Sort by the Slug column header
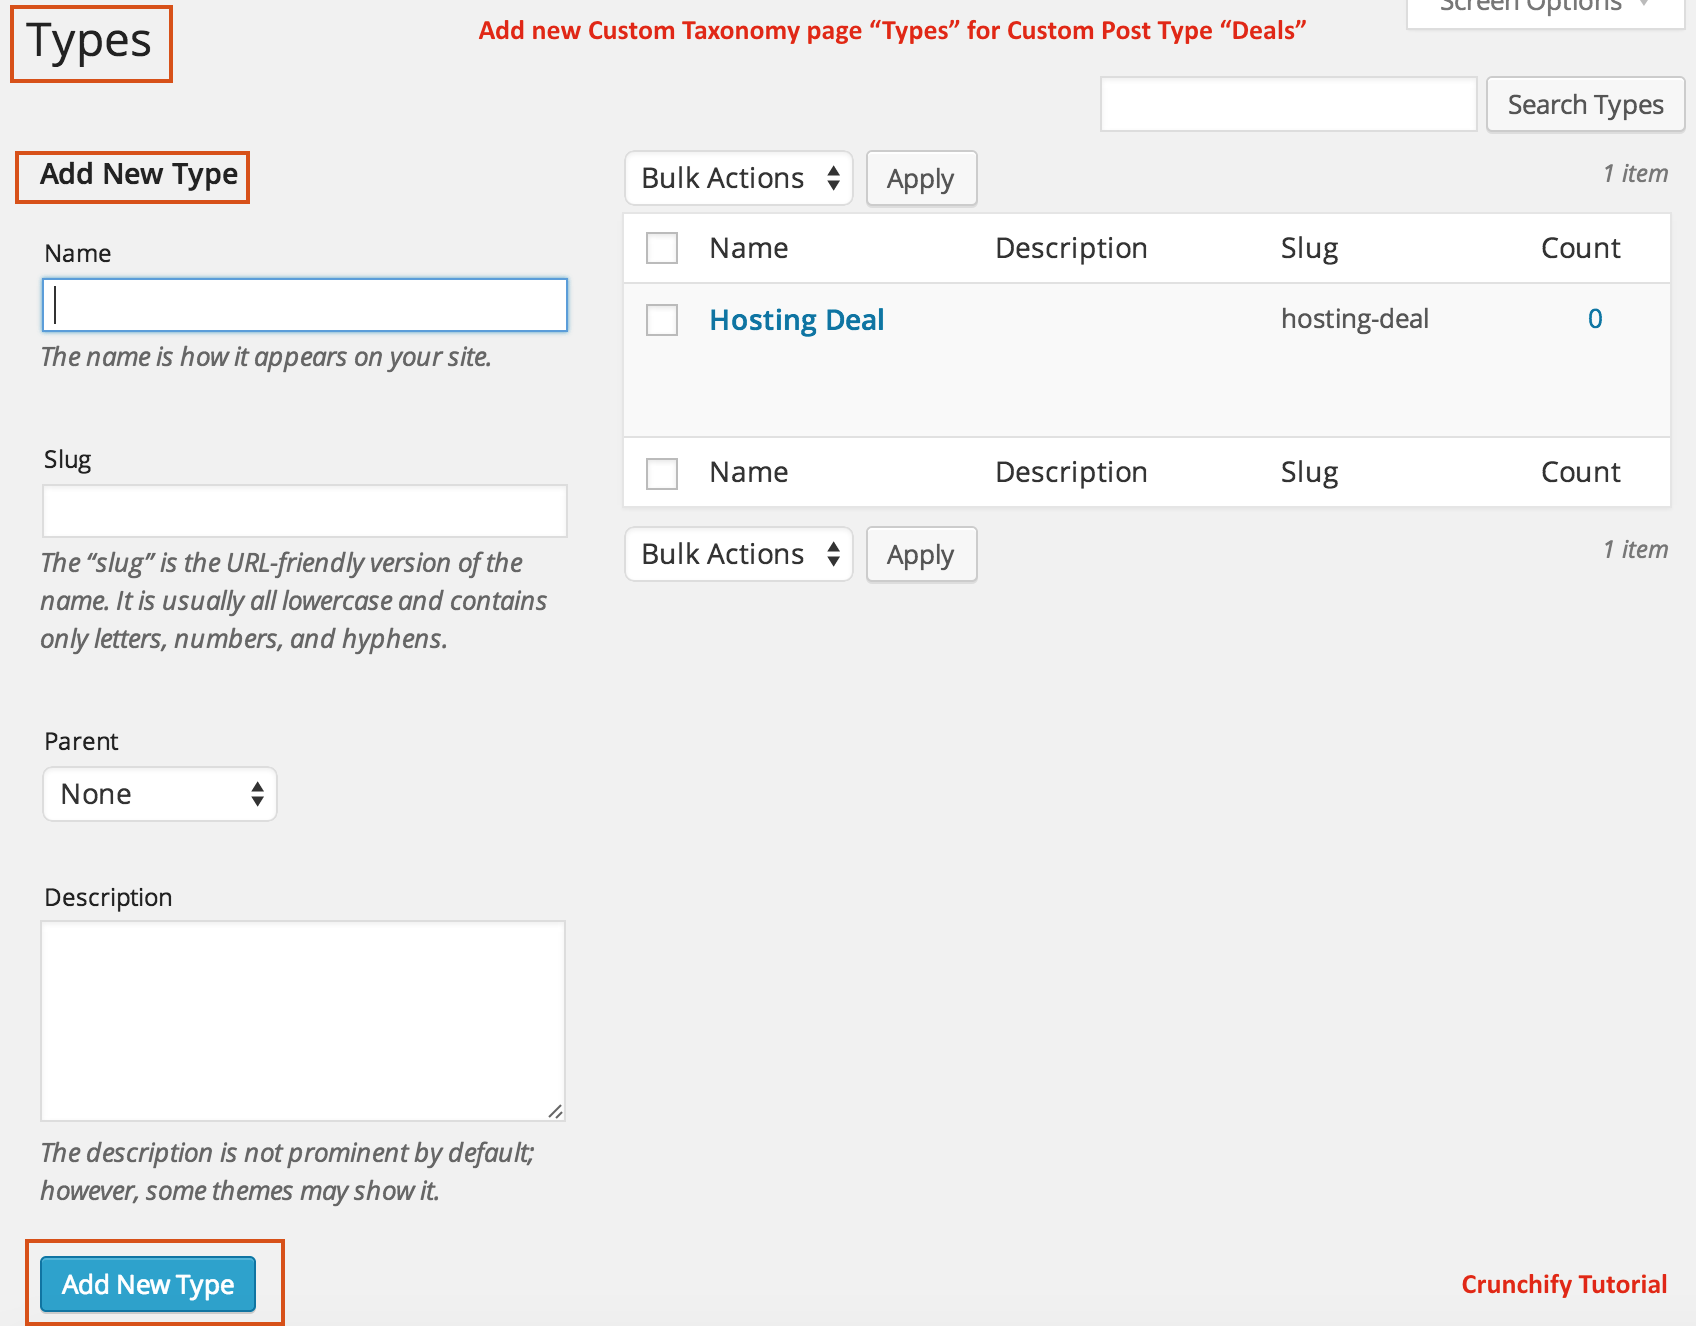1696x1326 pixels. pyautogui.click(x=1308, y=248)
